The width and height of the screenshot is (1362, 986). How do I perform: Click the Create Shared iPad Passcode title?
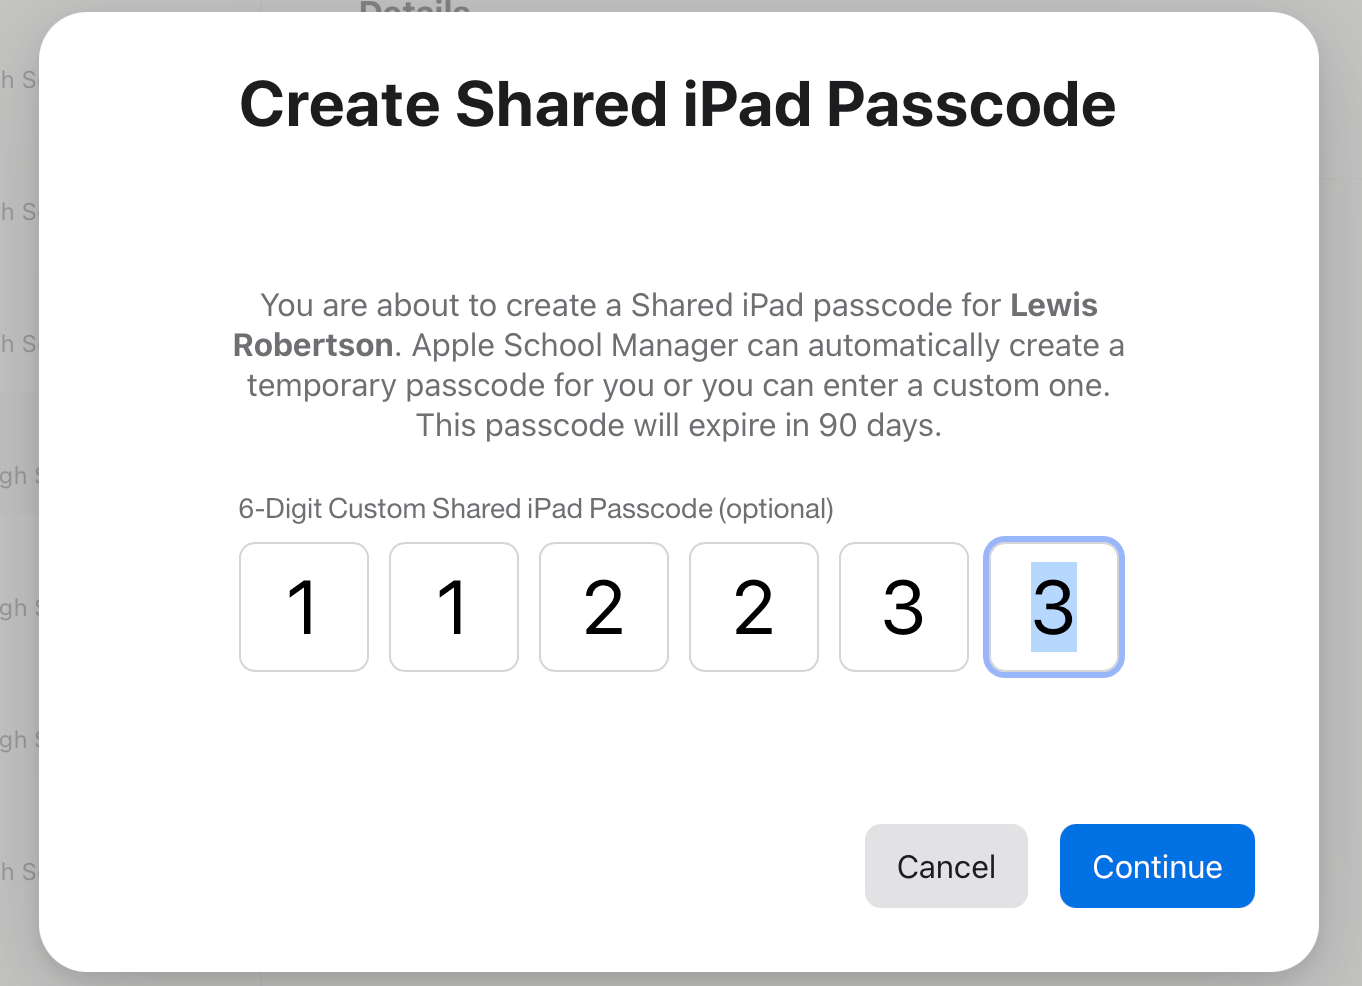[677, 103]
